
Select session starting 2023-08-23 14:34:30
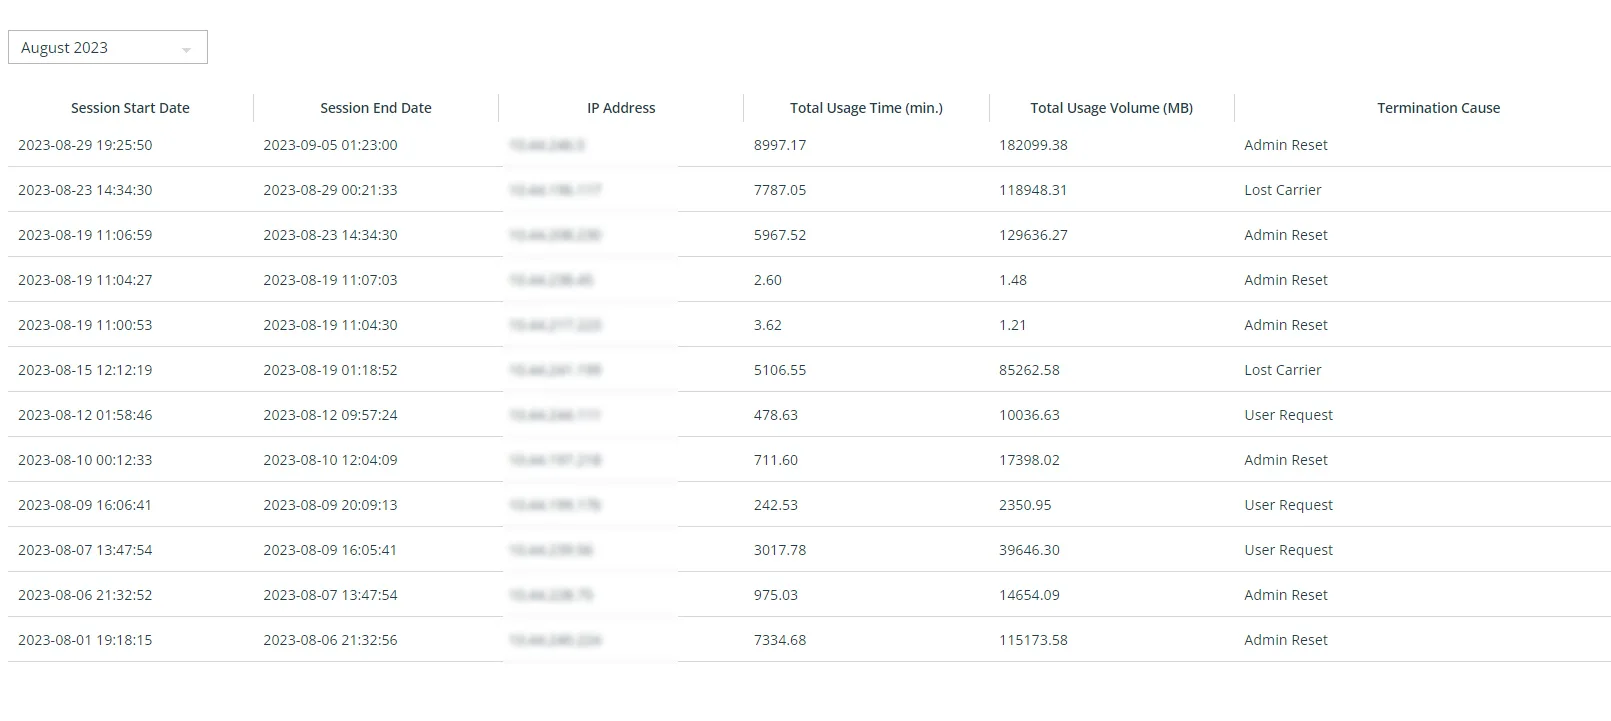[x=85, y=190]
